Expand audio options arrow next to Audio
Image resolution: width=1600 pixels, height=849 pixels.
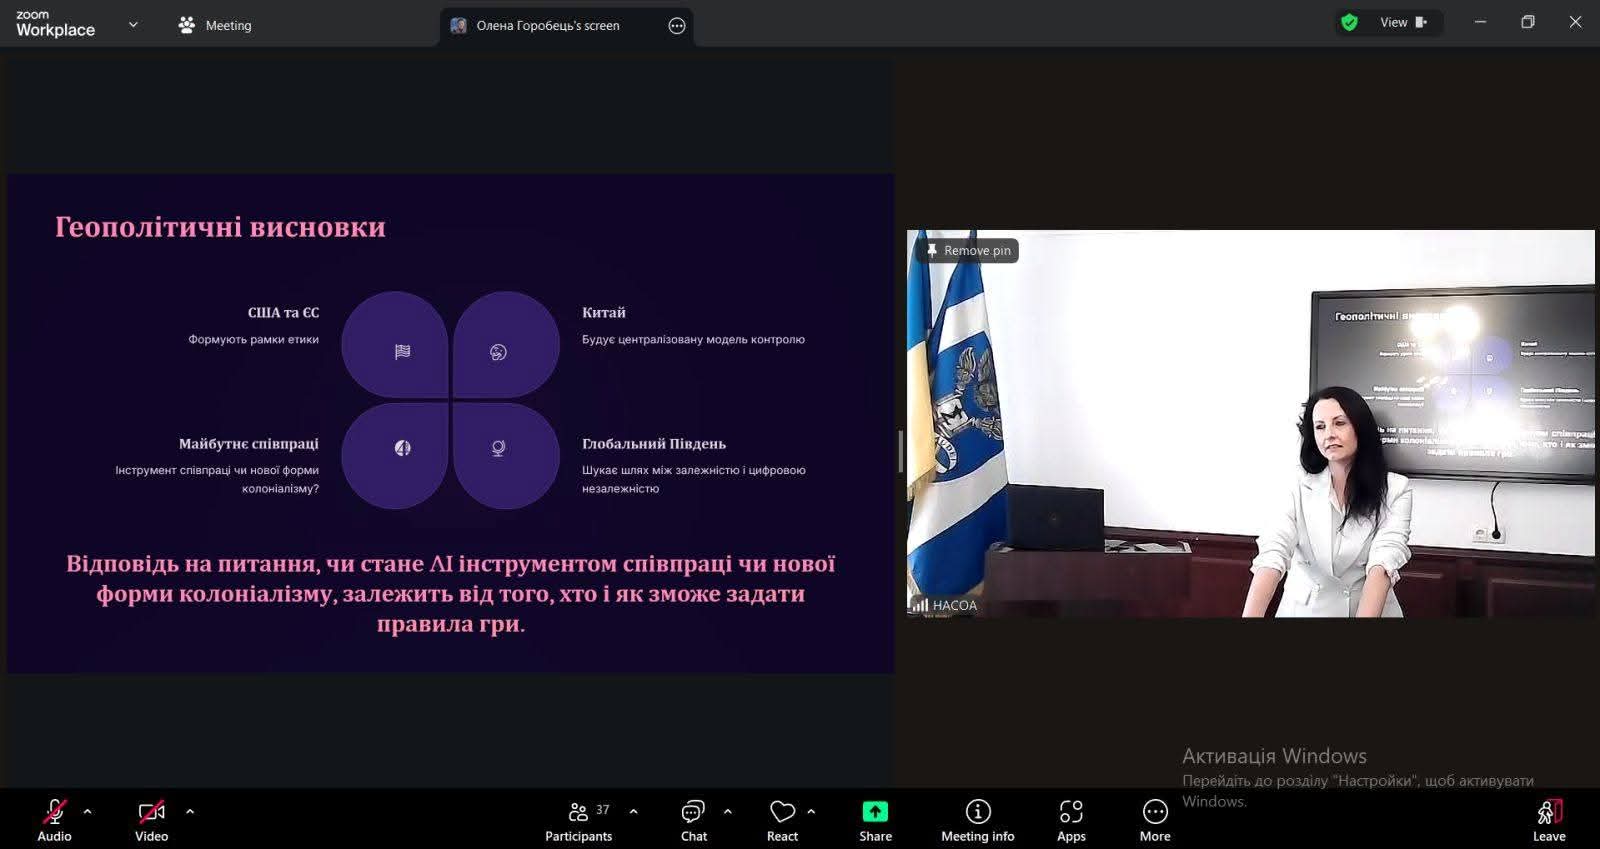pos(88,811)
